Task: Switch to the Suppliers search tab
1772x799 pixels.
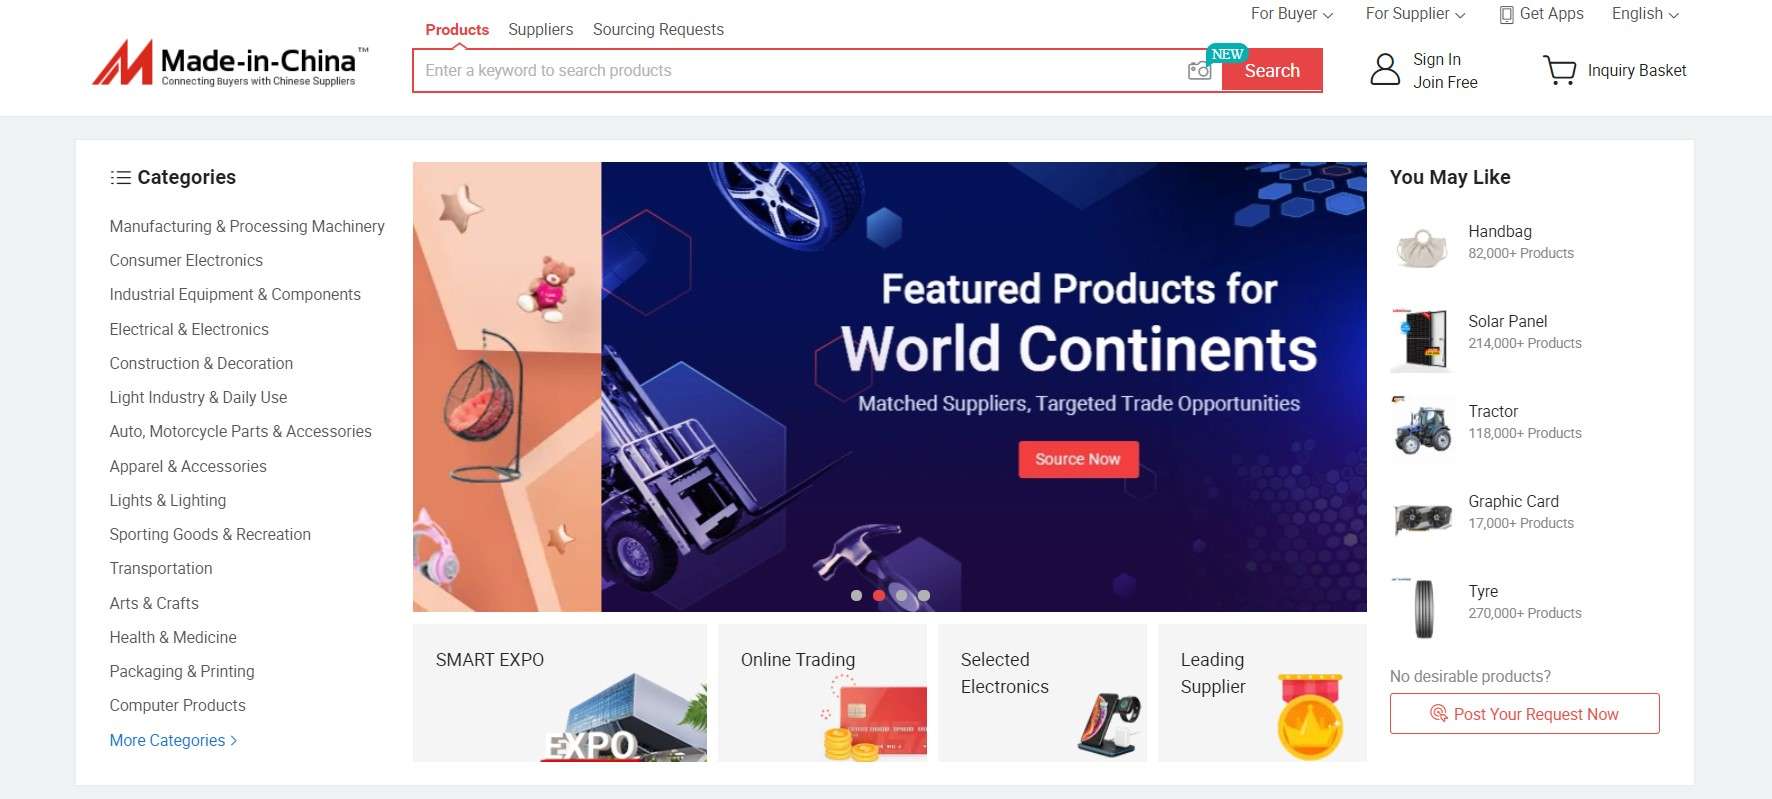Action: click(x=540, y=29)
